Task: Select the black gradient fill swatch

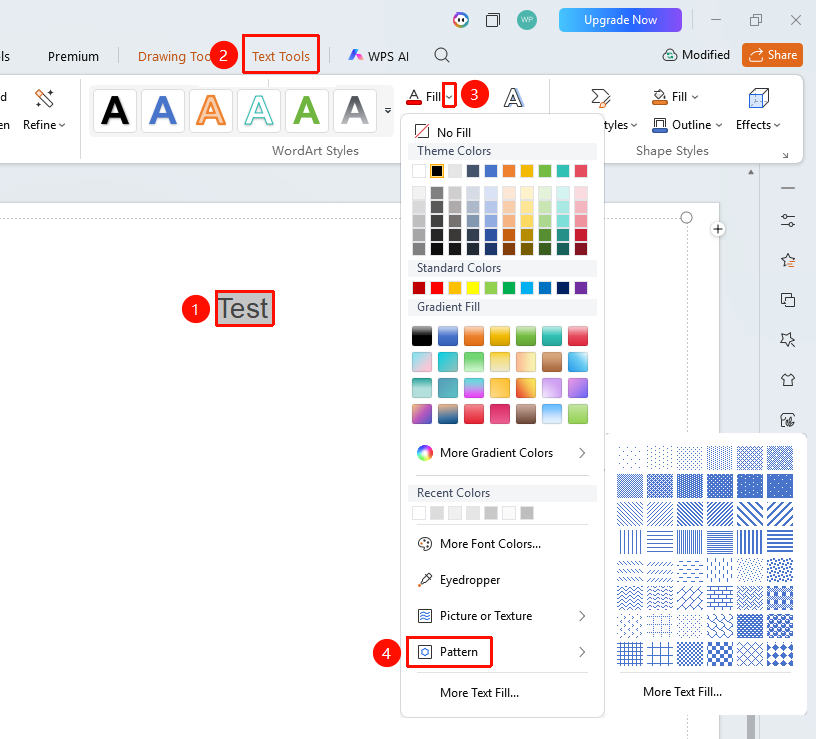Action: pyautogui.click(x=422, y=336)
